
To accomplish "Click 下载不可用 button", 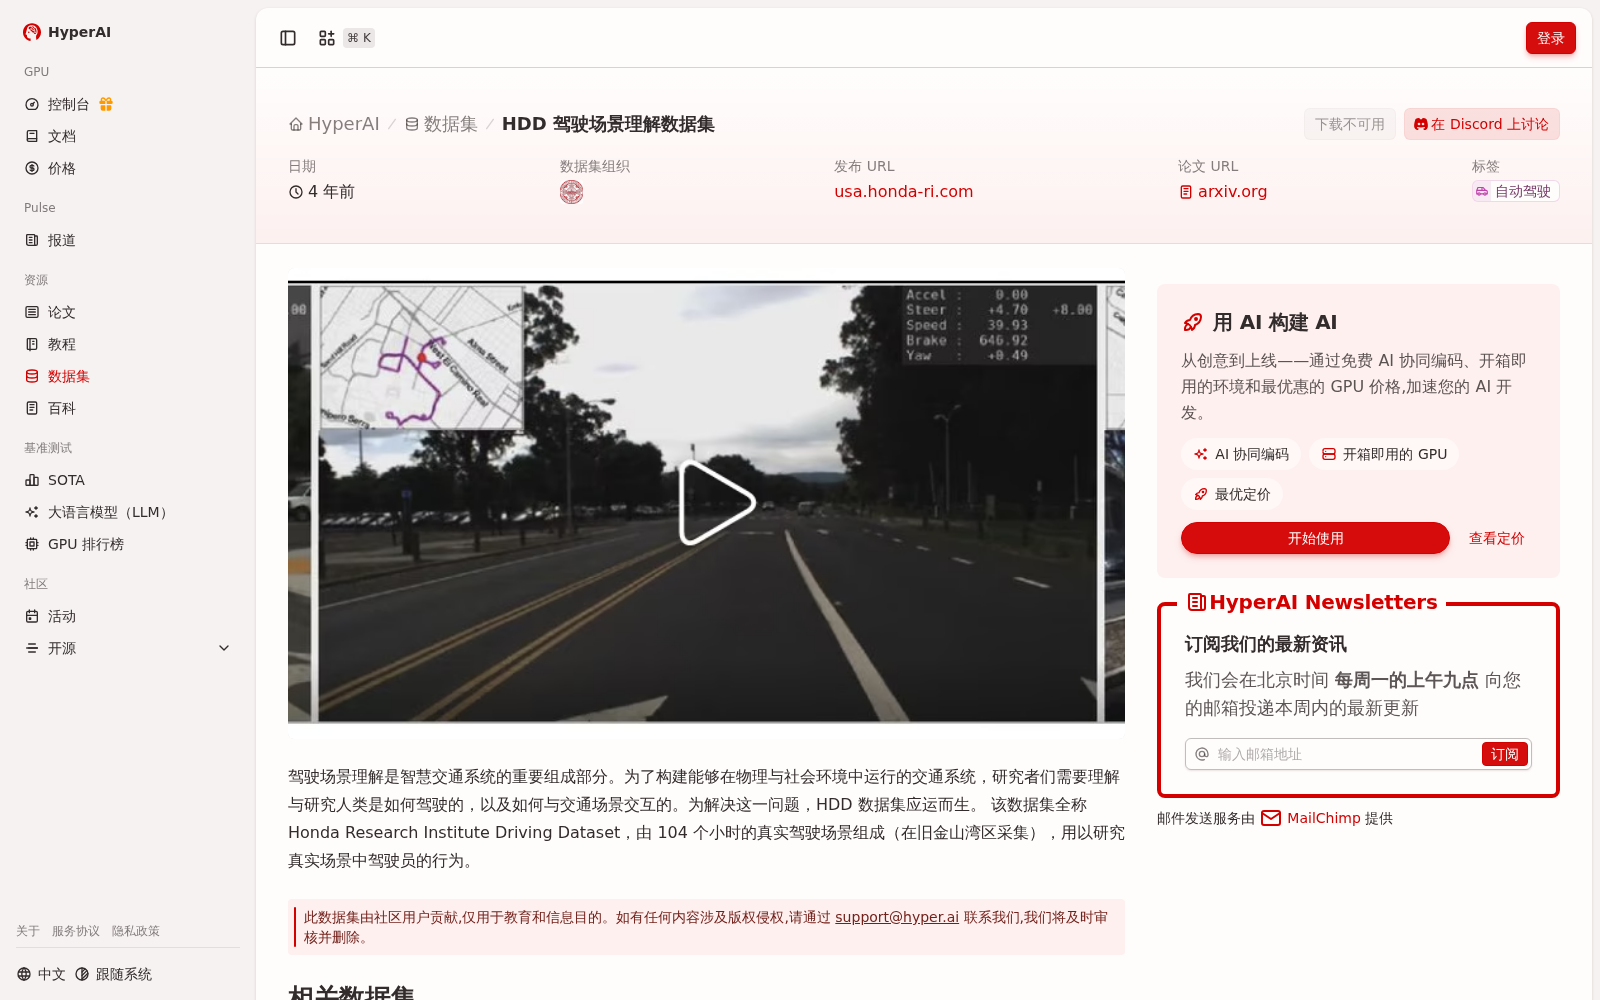I will (x=1349, y=124).
